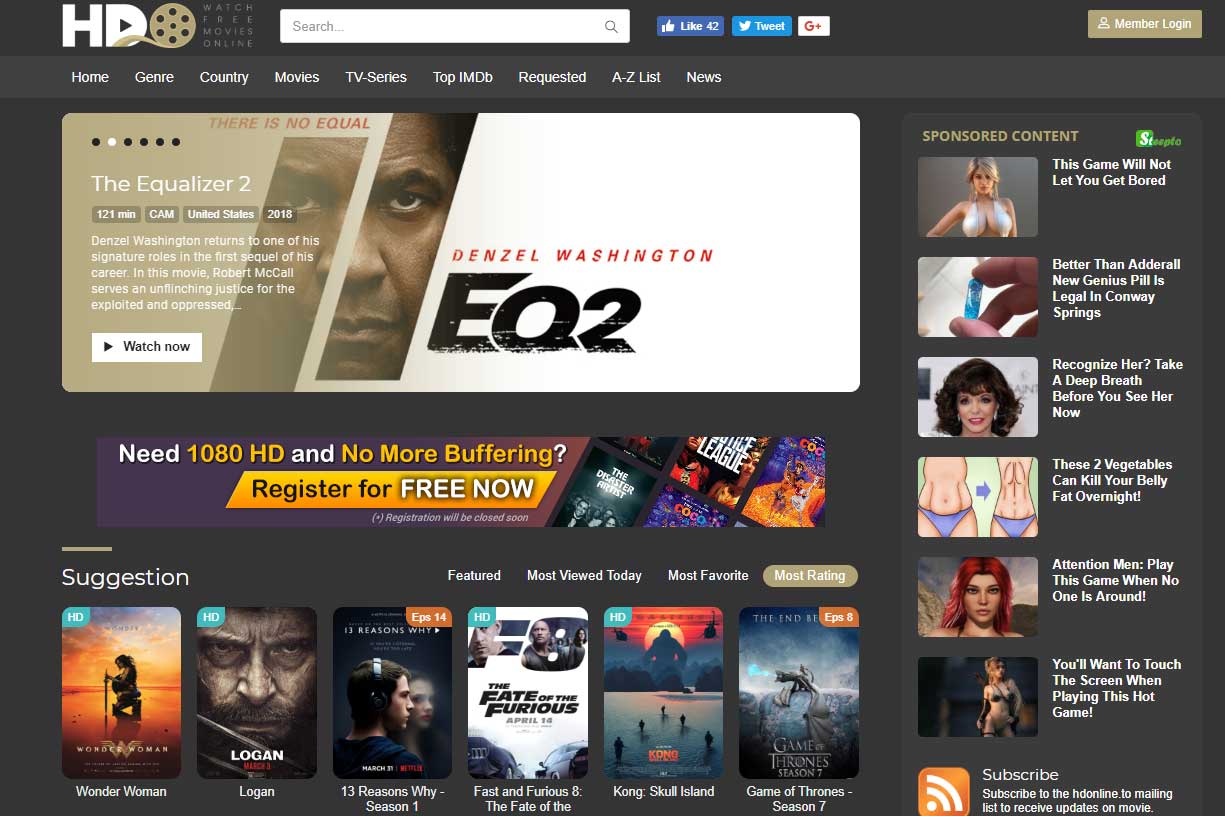The width and height of the screenshot is (1225, 816).
Task: Click the belly fat illustration ad thumbnail
Action: pyautogui.click(x=978, y=497)
